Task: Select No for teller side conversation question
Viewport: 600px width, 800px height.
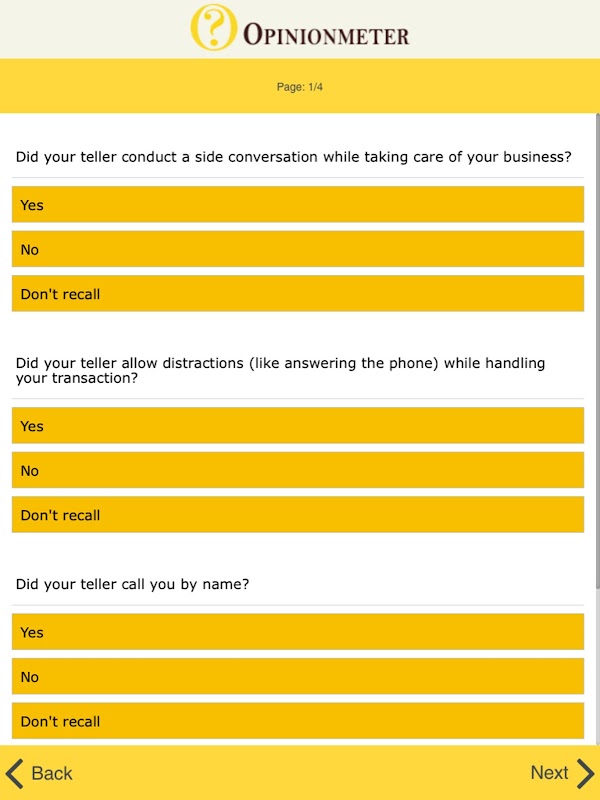Action: click(297, 250)
